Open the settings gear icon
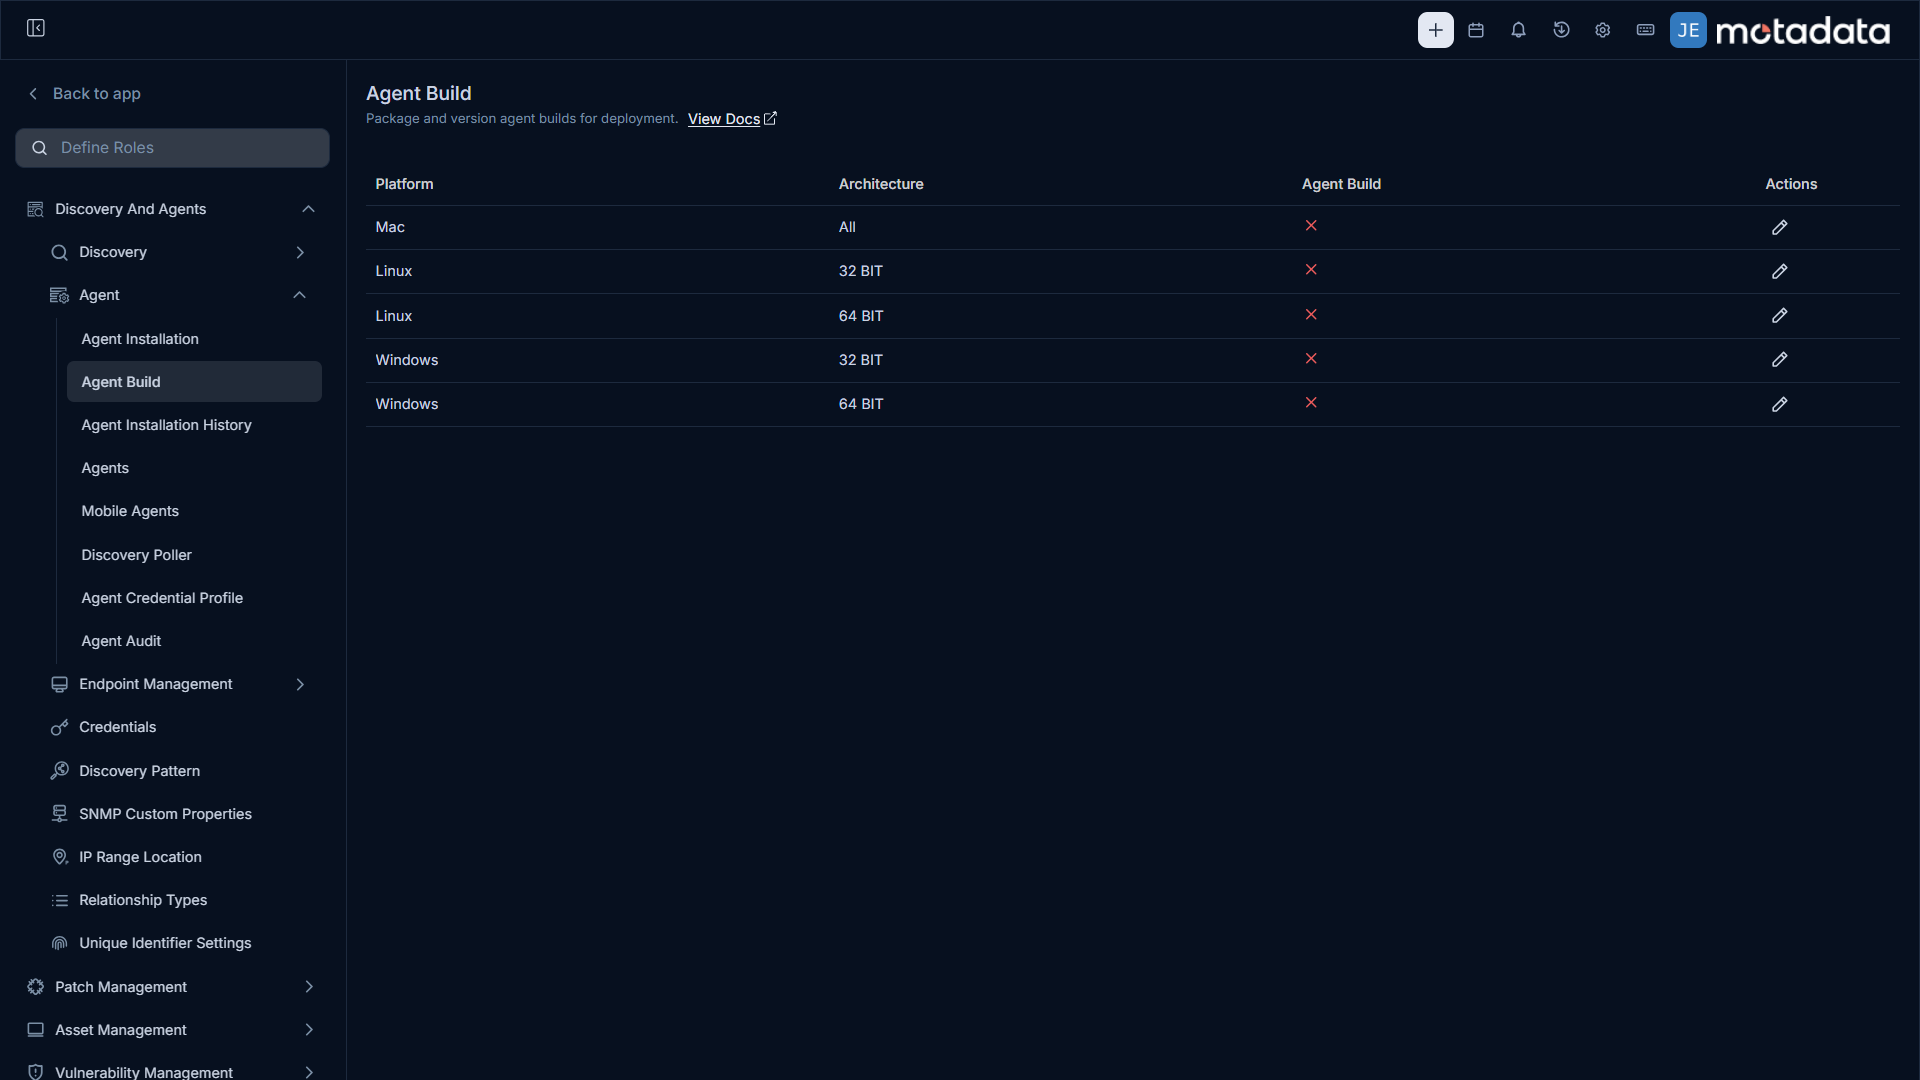 coord(1603,30)
